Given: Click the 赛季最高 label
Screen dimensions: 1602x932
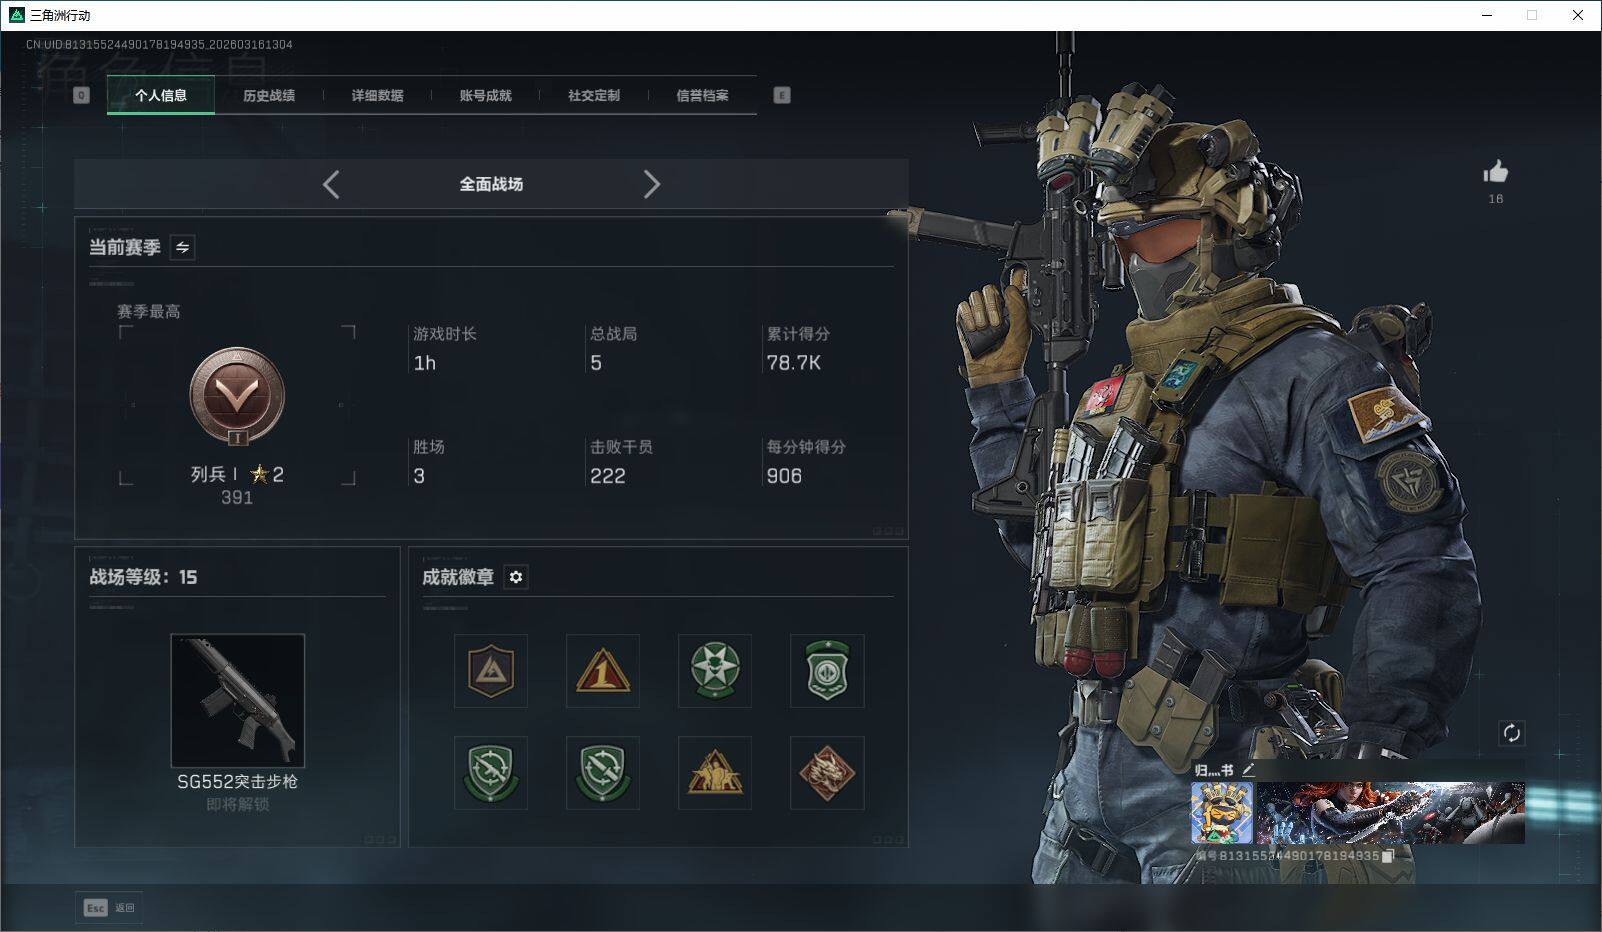Looking at the screenshot, I should (x=149, y=312).
